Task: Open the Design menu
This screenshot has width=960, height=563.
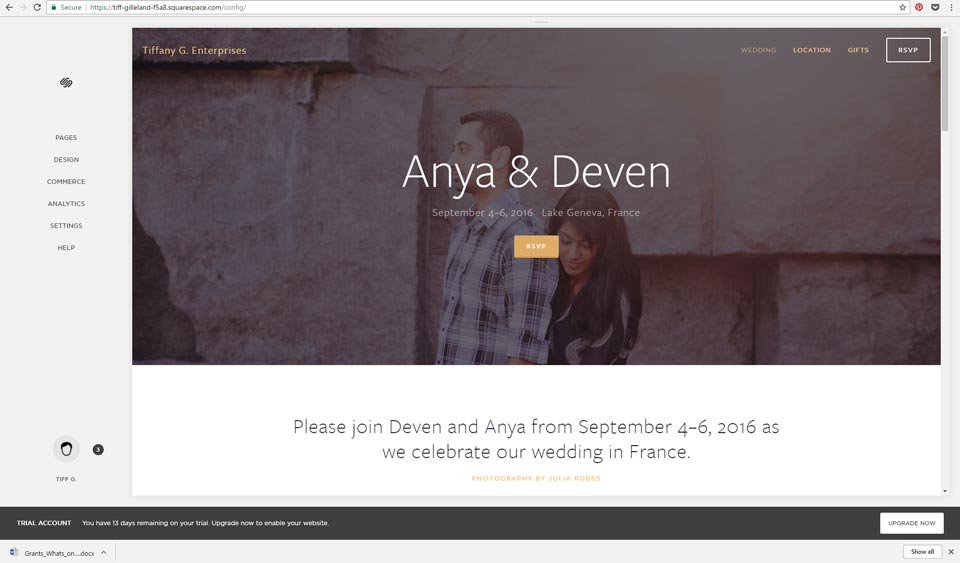Action: pyautogui.click(x=66, y=160)
